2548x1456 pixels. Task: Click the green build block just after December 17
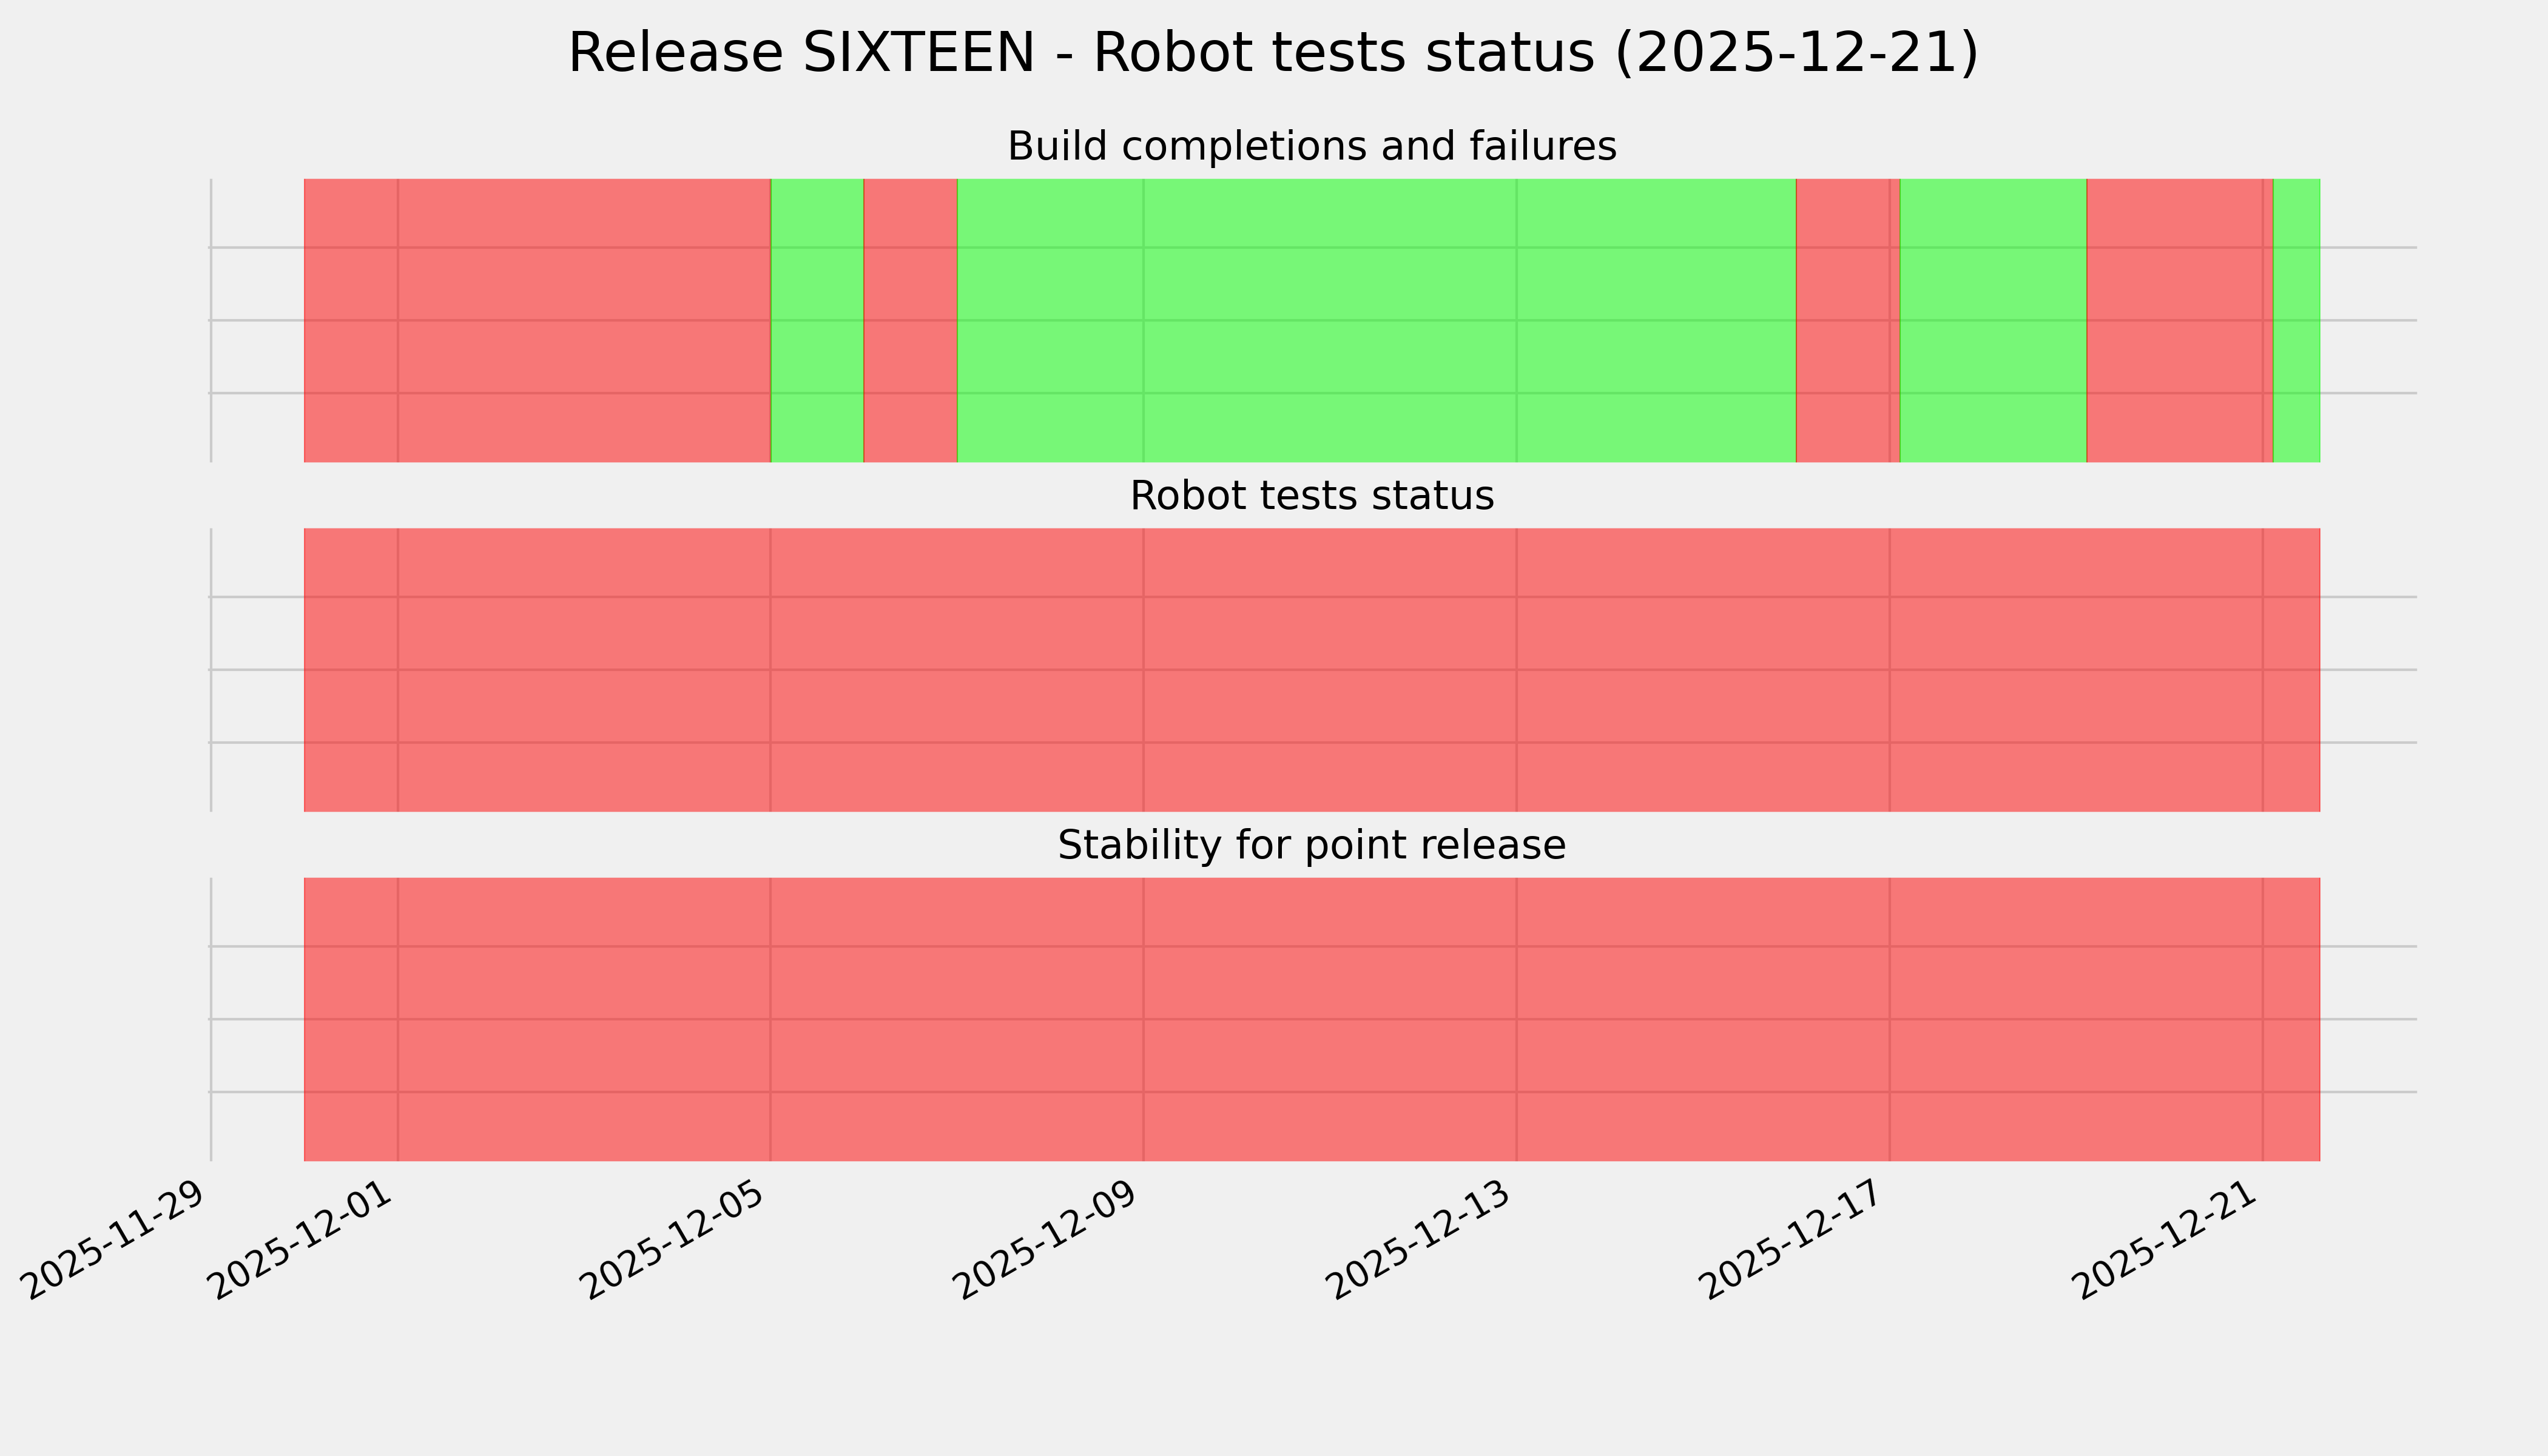click(1993, 320)
